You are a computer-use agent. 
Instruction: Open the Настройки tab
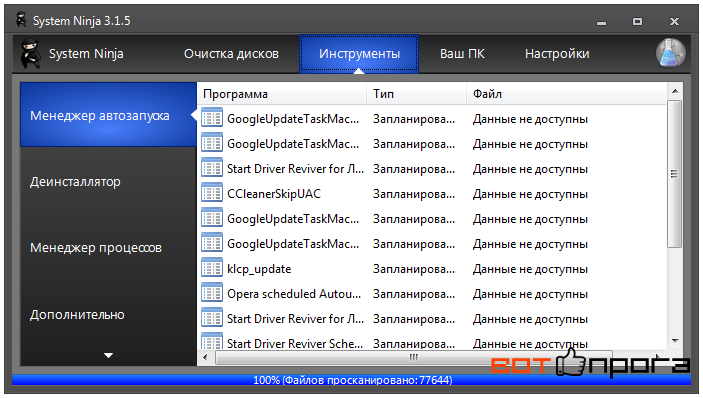[557, 54]
